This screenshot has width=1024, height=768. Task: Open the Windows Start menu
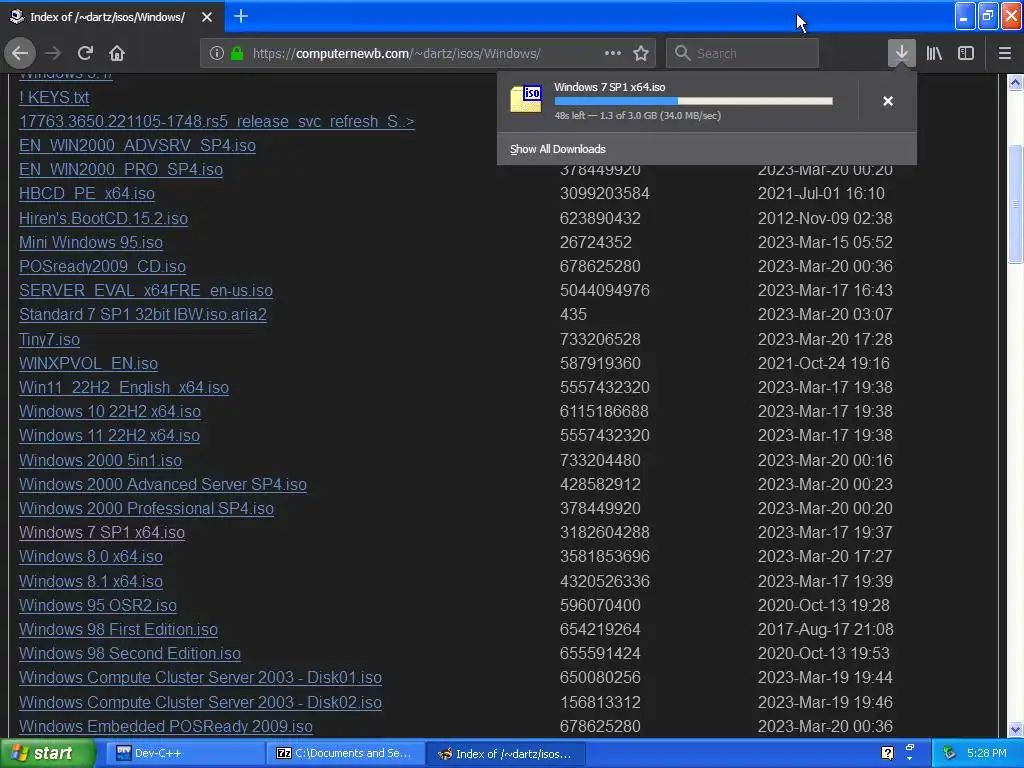pos(47,753)
